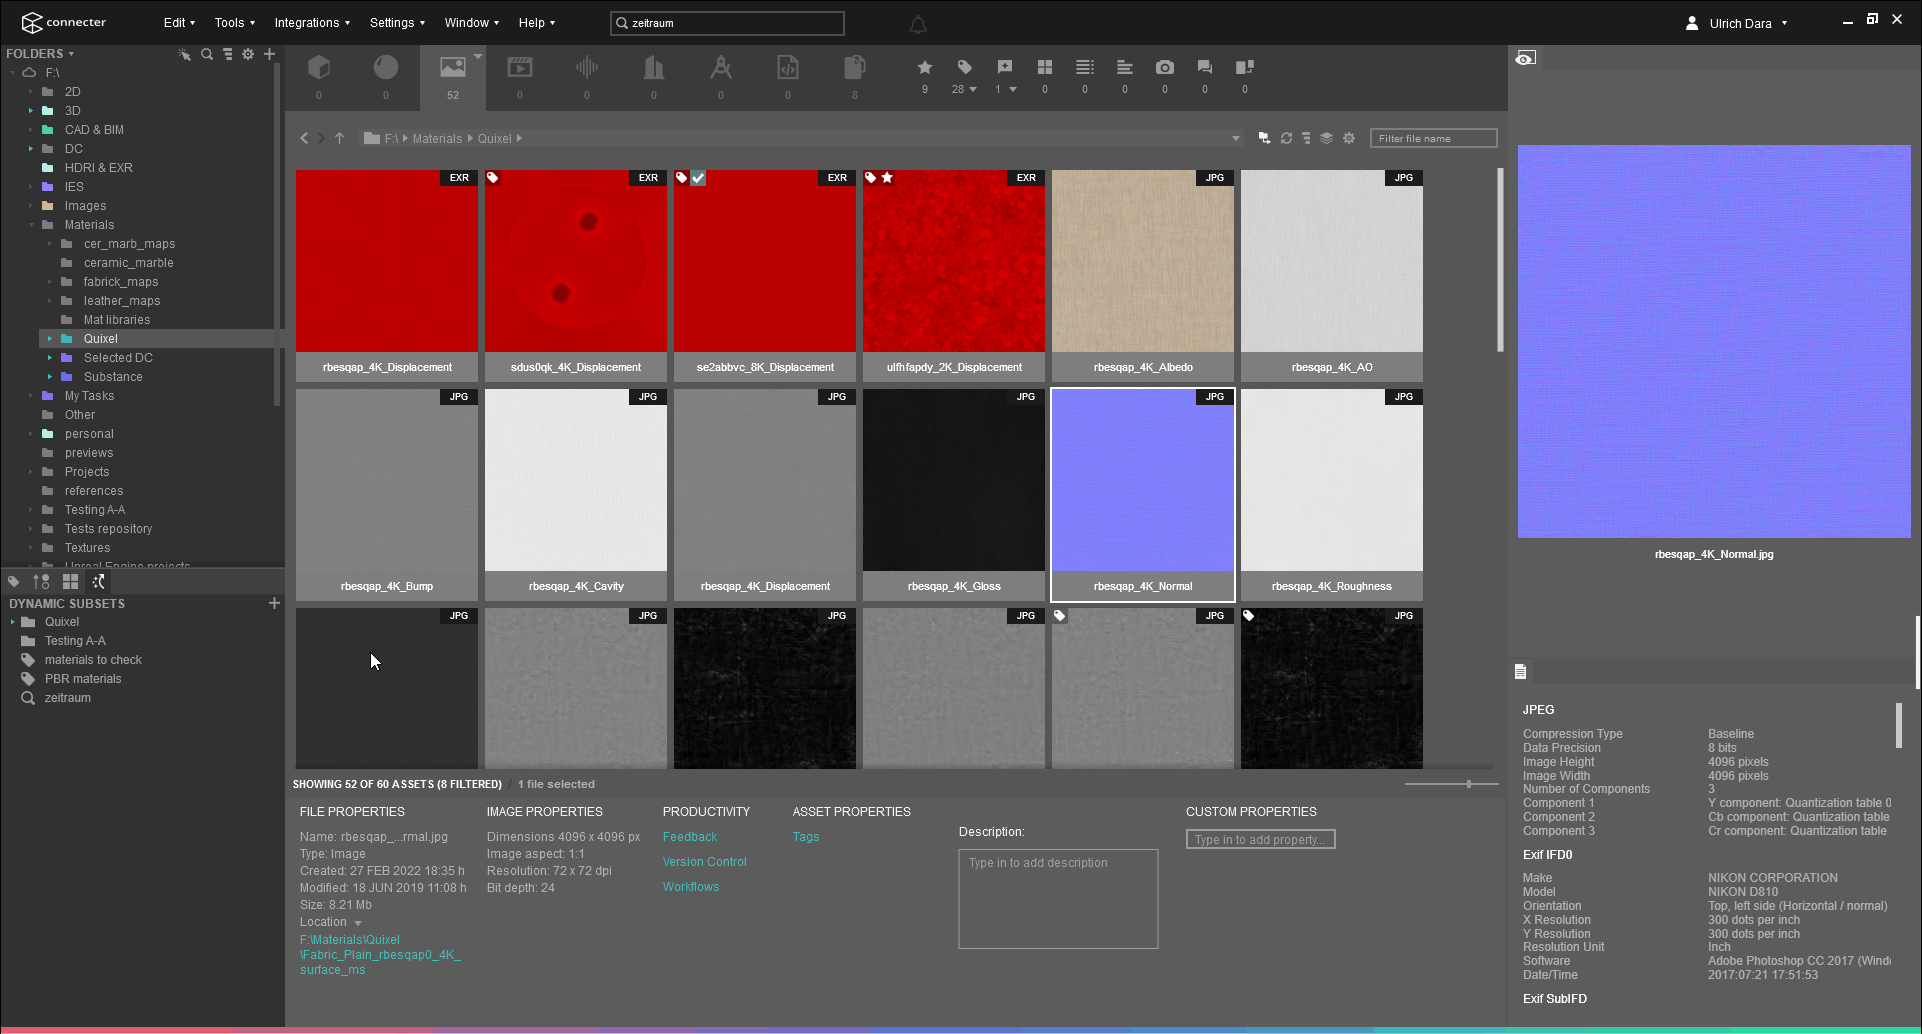Click the justified lines list filter icon
This screenshot has height=1034, width=1922.
pos(1085,67)
